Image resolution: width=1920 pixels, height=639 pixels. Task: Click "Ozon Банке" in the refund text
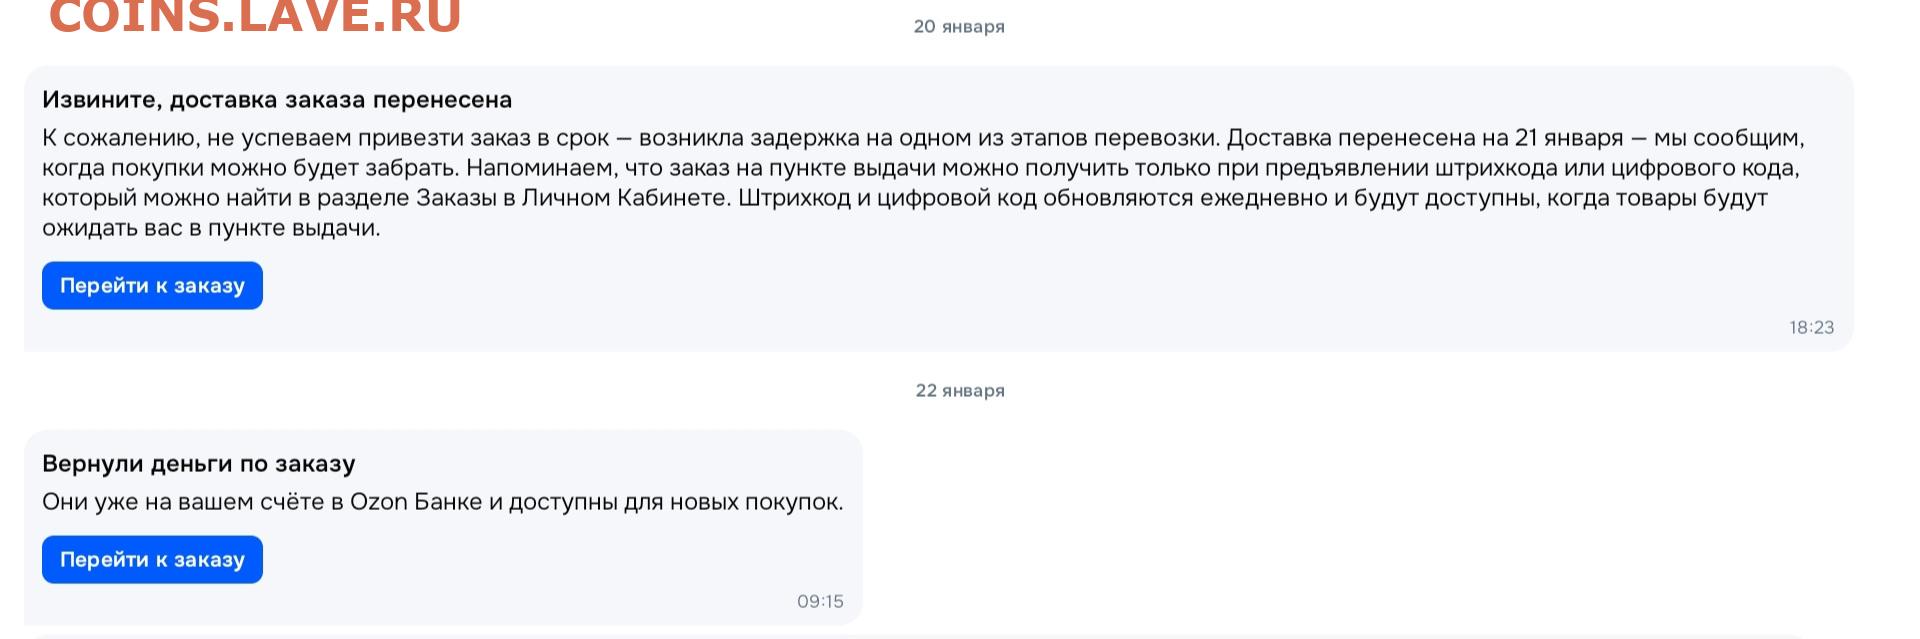click(x=416, y=502)
